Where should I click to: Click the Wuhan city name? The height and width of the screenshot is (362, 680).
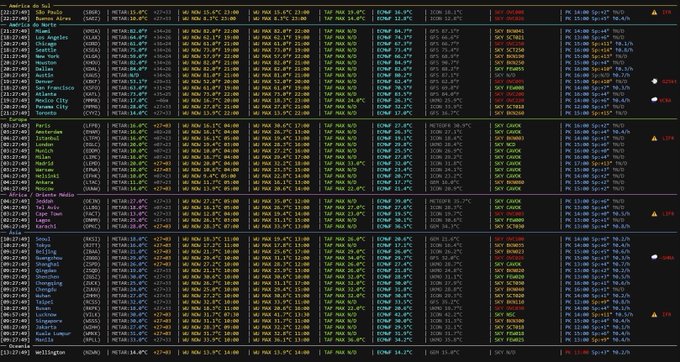pos(43,296)
